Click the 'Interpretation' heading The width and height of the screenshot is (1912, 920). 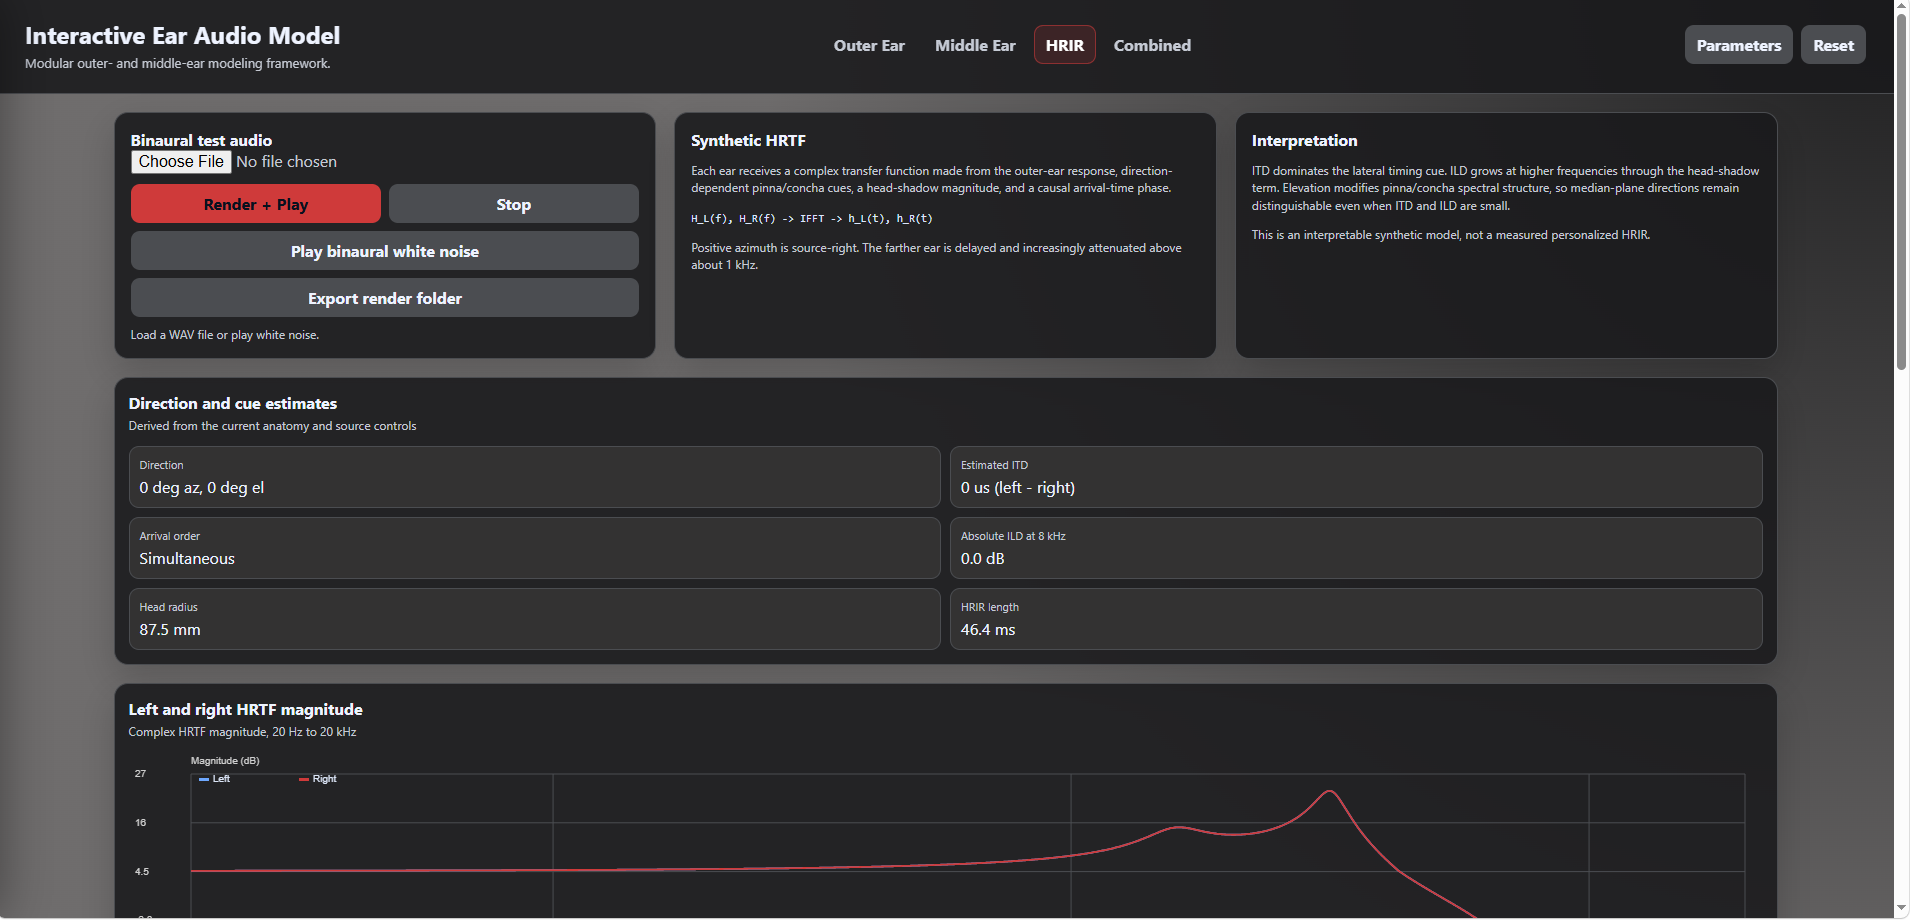(x=1304, y=141)
